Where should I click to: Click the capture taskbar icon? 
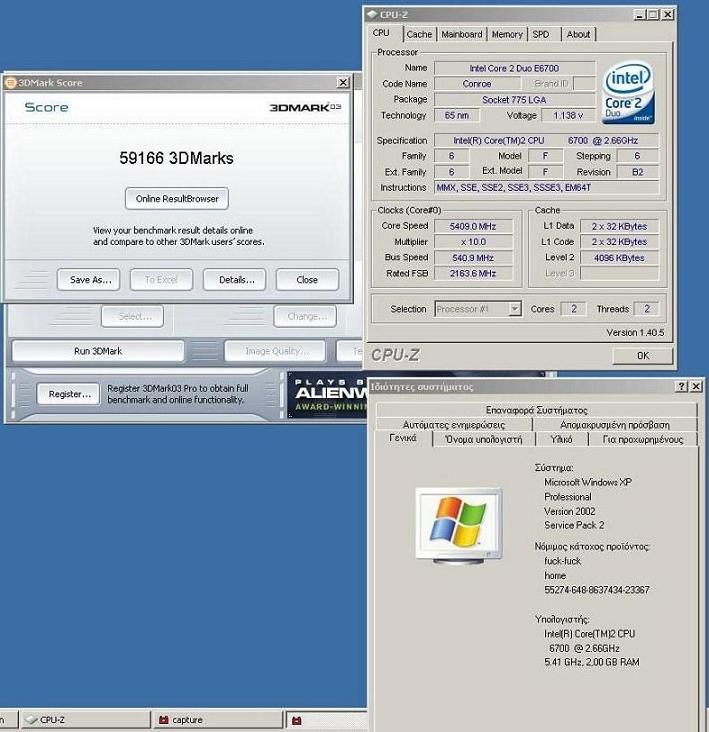(x=163, y=720)
